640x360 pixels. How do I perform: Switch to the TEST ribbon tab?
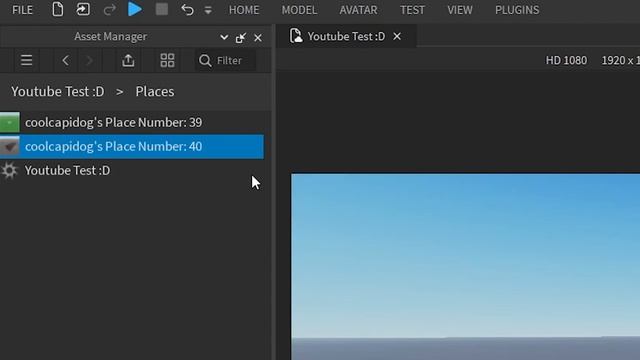coord(412,10)
